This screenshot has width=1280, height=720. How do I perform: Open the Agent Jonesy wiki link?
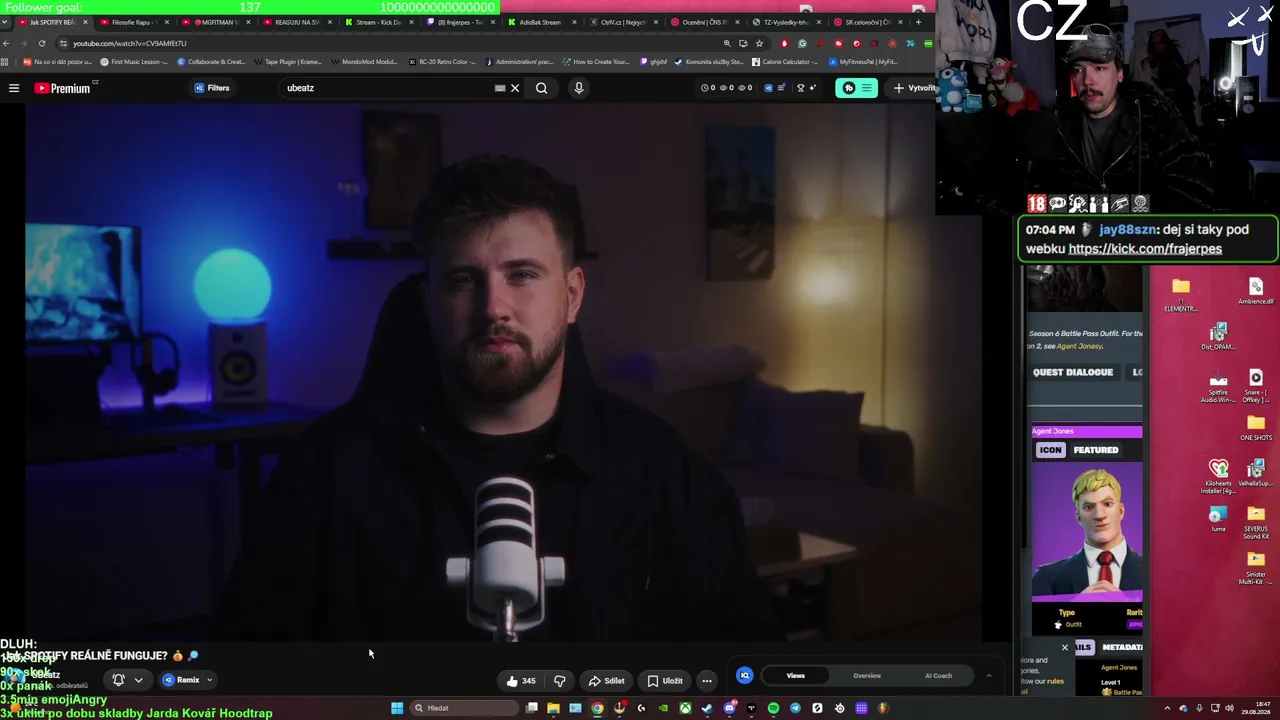pos(1080,346)
